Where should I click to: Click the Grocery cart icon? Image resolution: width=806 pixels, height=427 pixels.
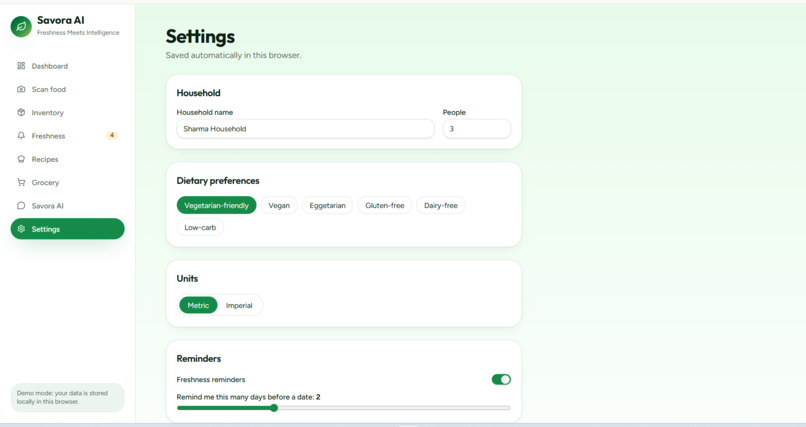point(21,182)
